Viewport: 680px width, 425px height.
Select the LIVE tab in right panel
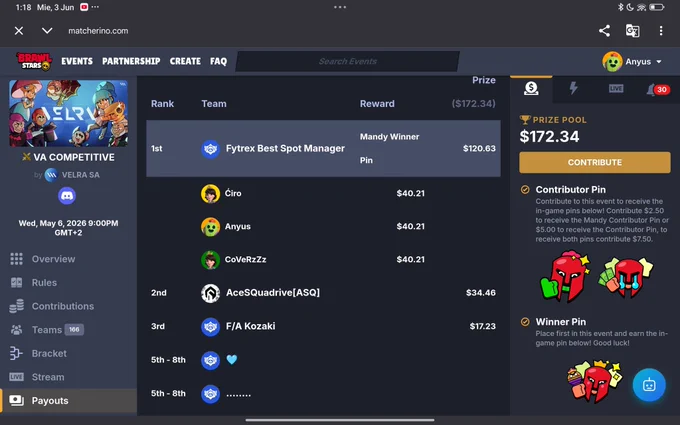pyautogui.click(x=616, y=88)
